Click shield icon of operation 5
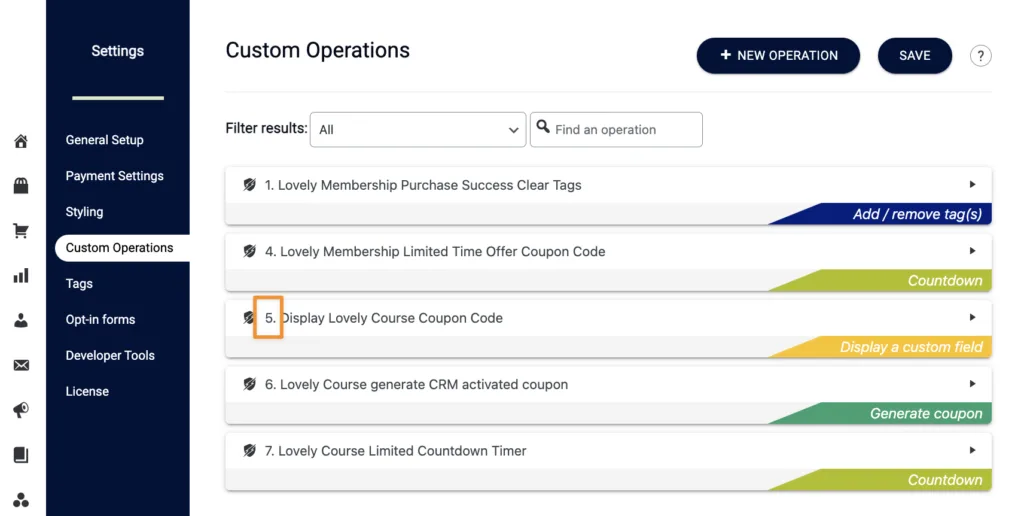 [248, 318]
